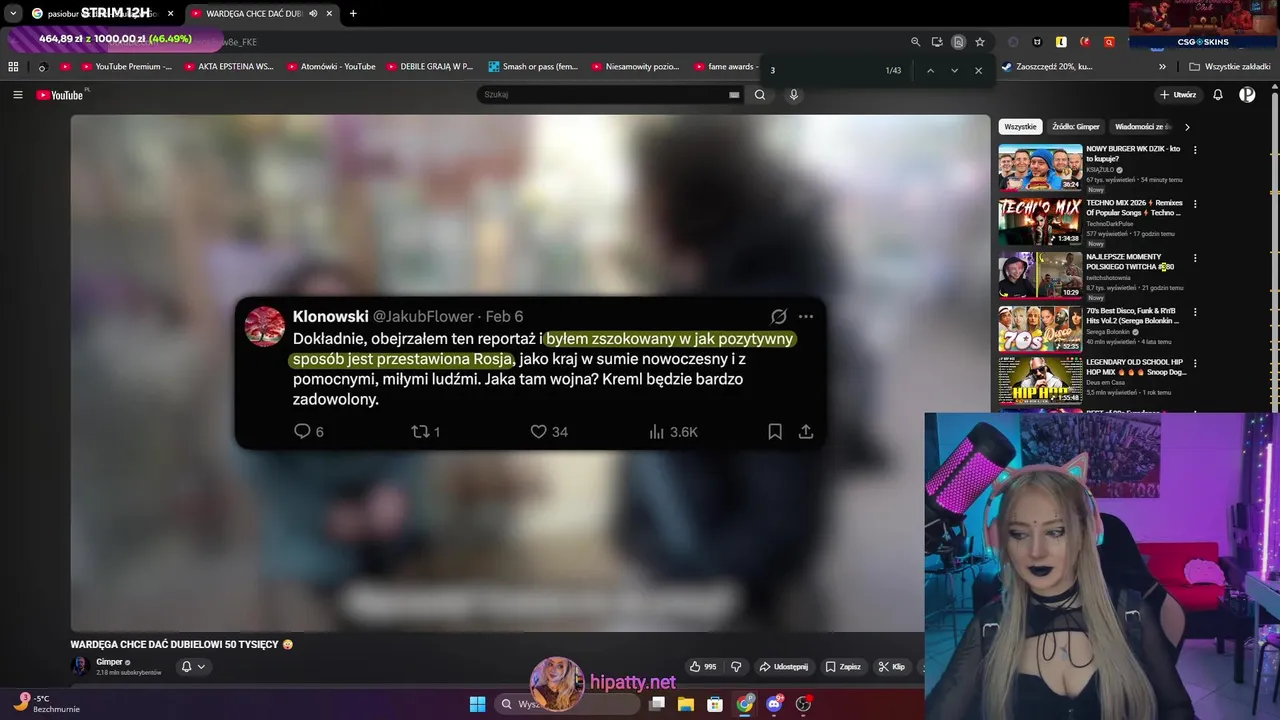This screenshot has width=1280, height=720.
Task: Open options menu for 70's Best Disco video
Action: [x=1195, y=312]
